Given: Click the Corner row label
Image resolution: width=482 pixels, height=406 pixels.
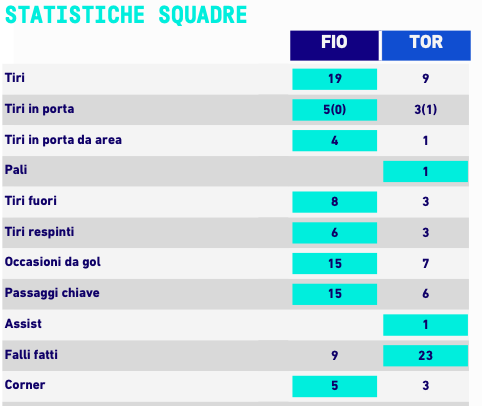Looking at the screenshot, I should [x=25, y=385].
